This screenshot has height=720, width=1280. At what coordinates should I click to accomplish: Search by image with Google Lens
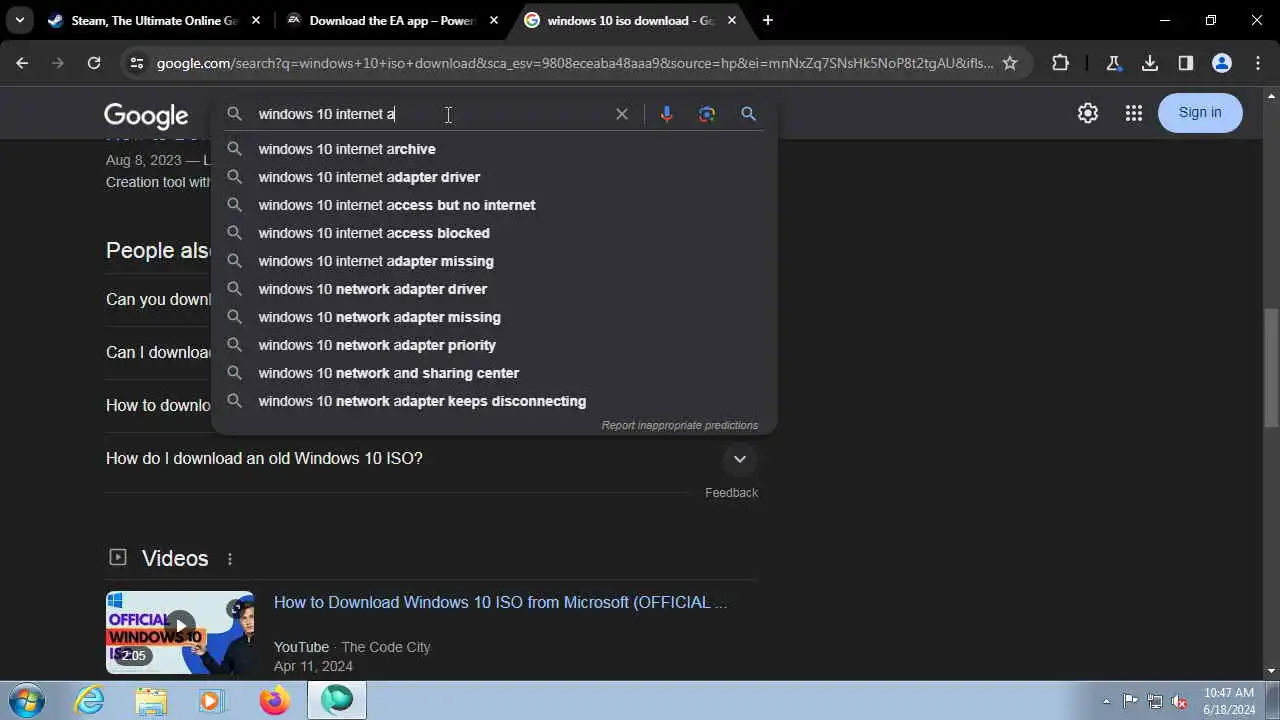pyautogui.click(x=707, y=114)
